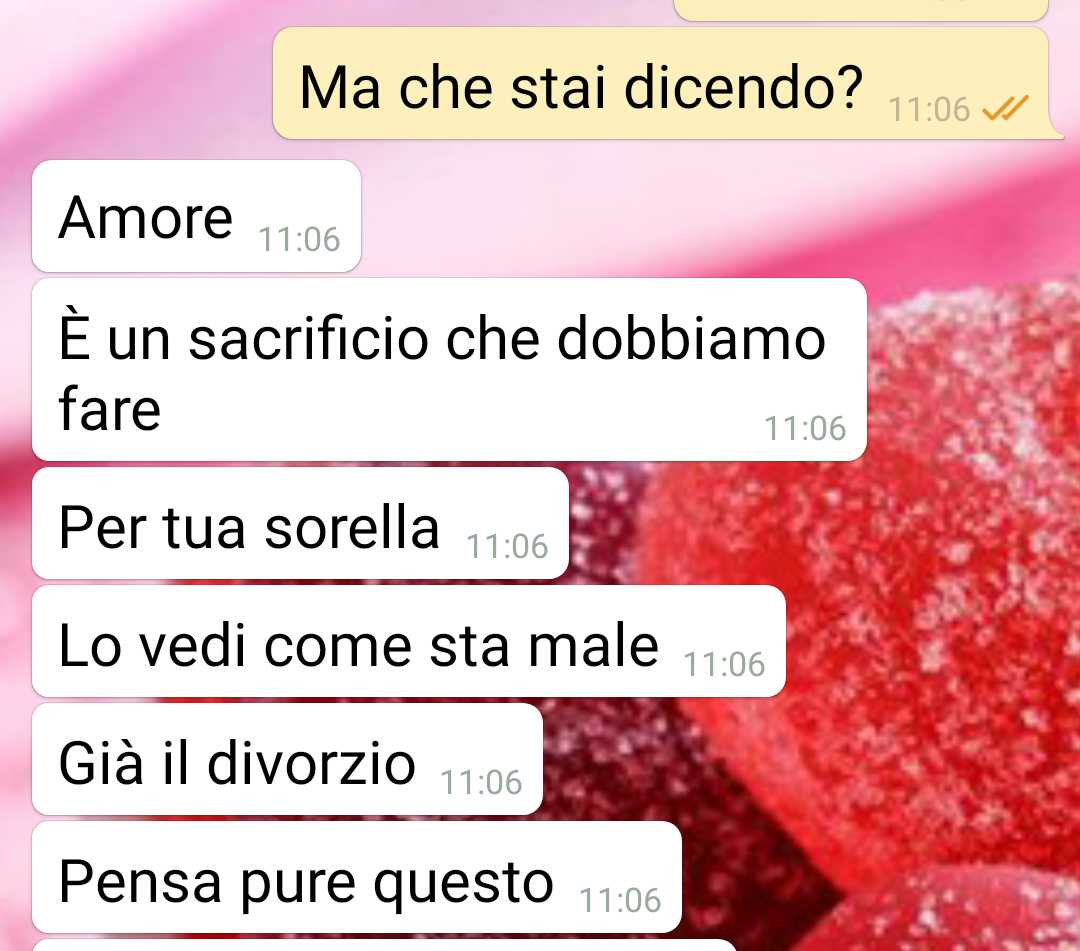Select the 'Lo vedi come sta male' bubble
Image resolution: width=1080 pixels, height=951 pixels.
[408, 641]
